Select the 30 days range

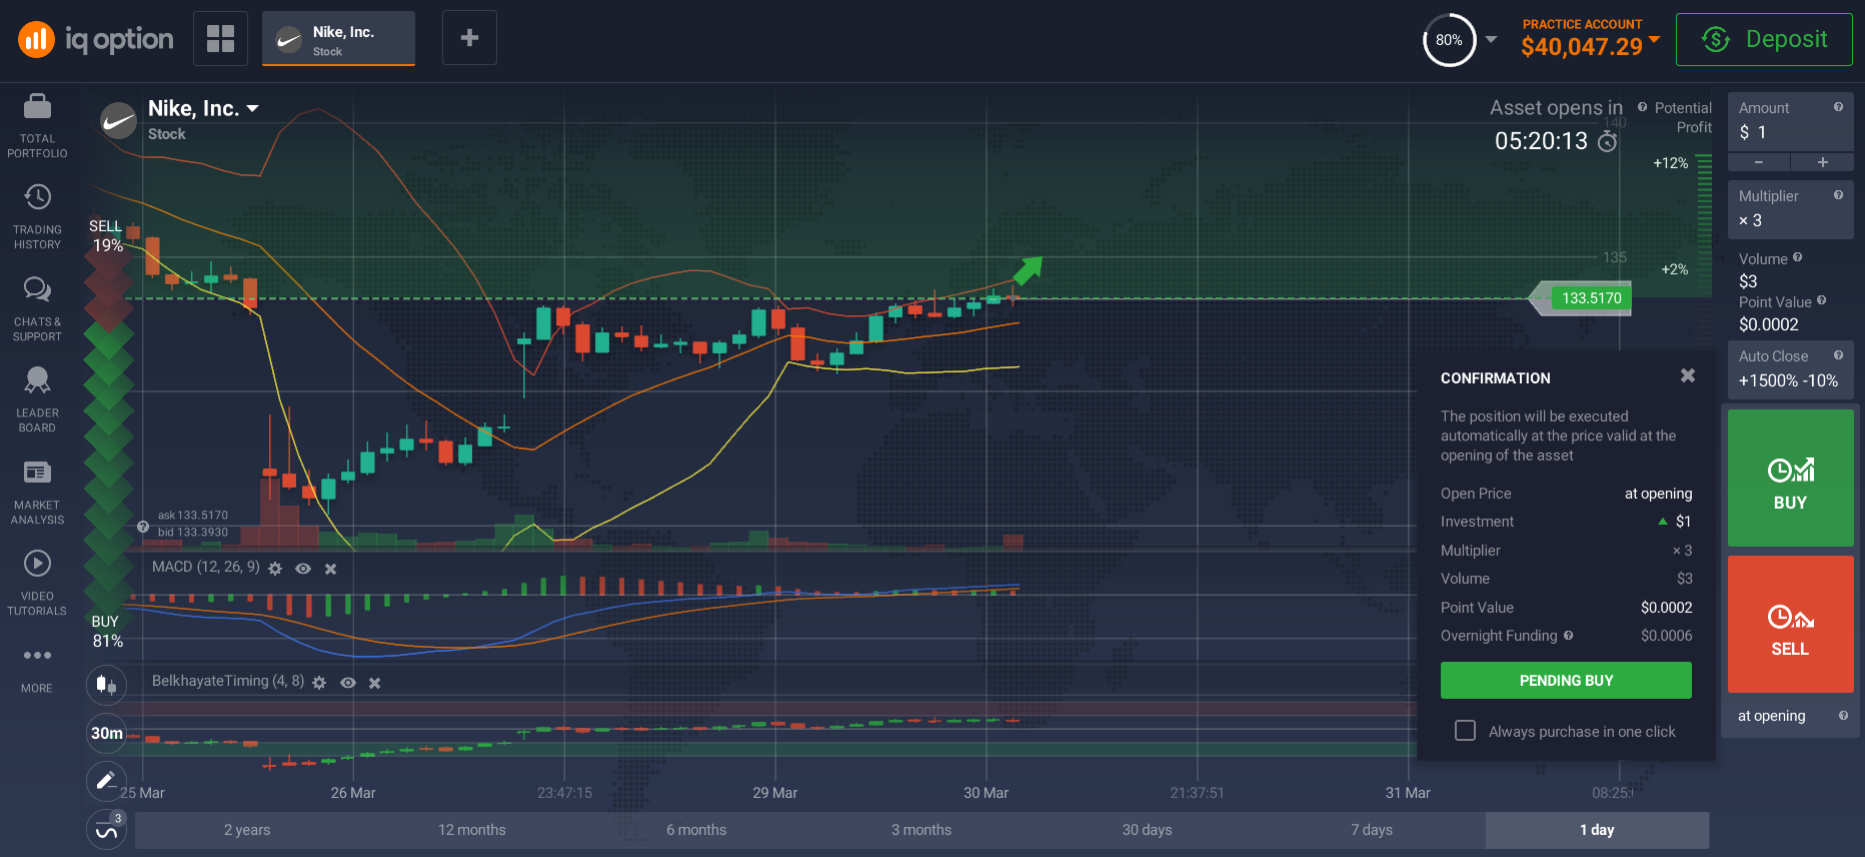click(x=1147, y=830)
